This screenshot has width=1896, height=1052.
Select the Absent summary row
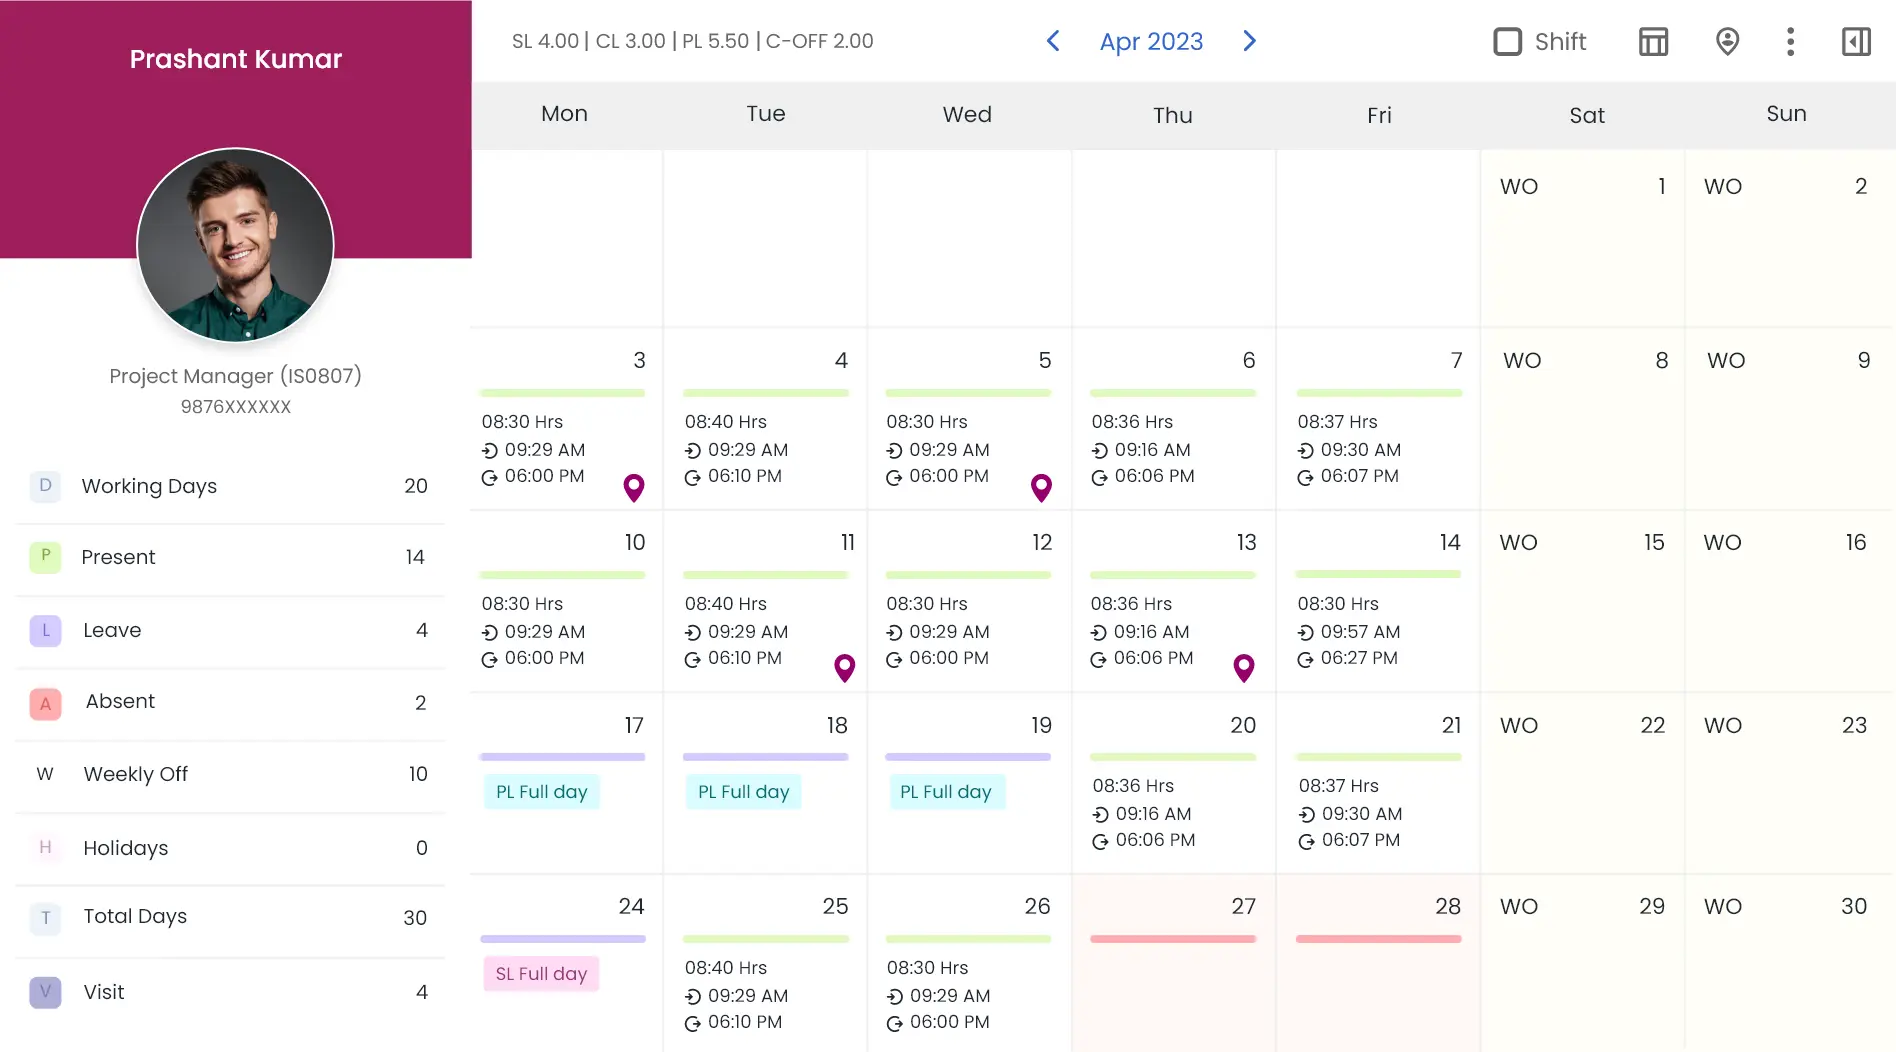tap(230, 702)
